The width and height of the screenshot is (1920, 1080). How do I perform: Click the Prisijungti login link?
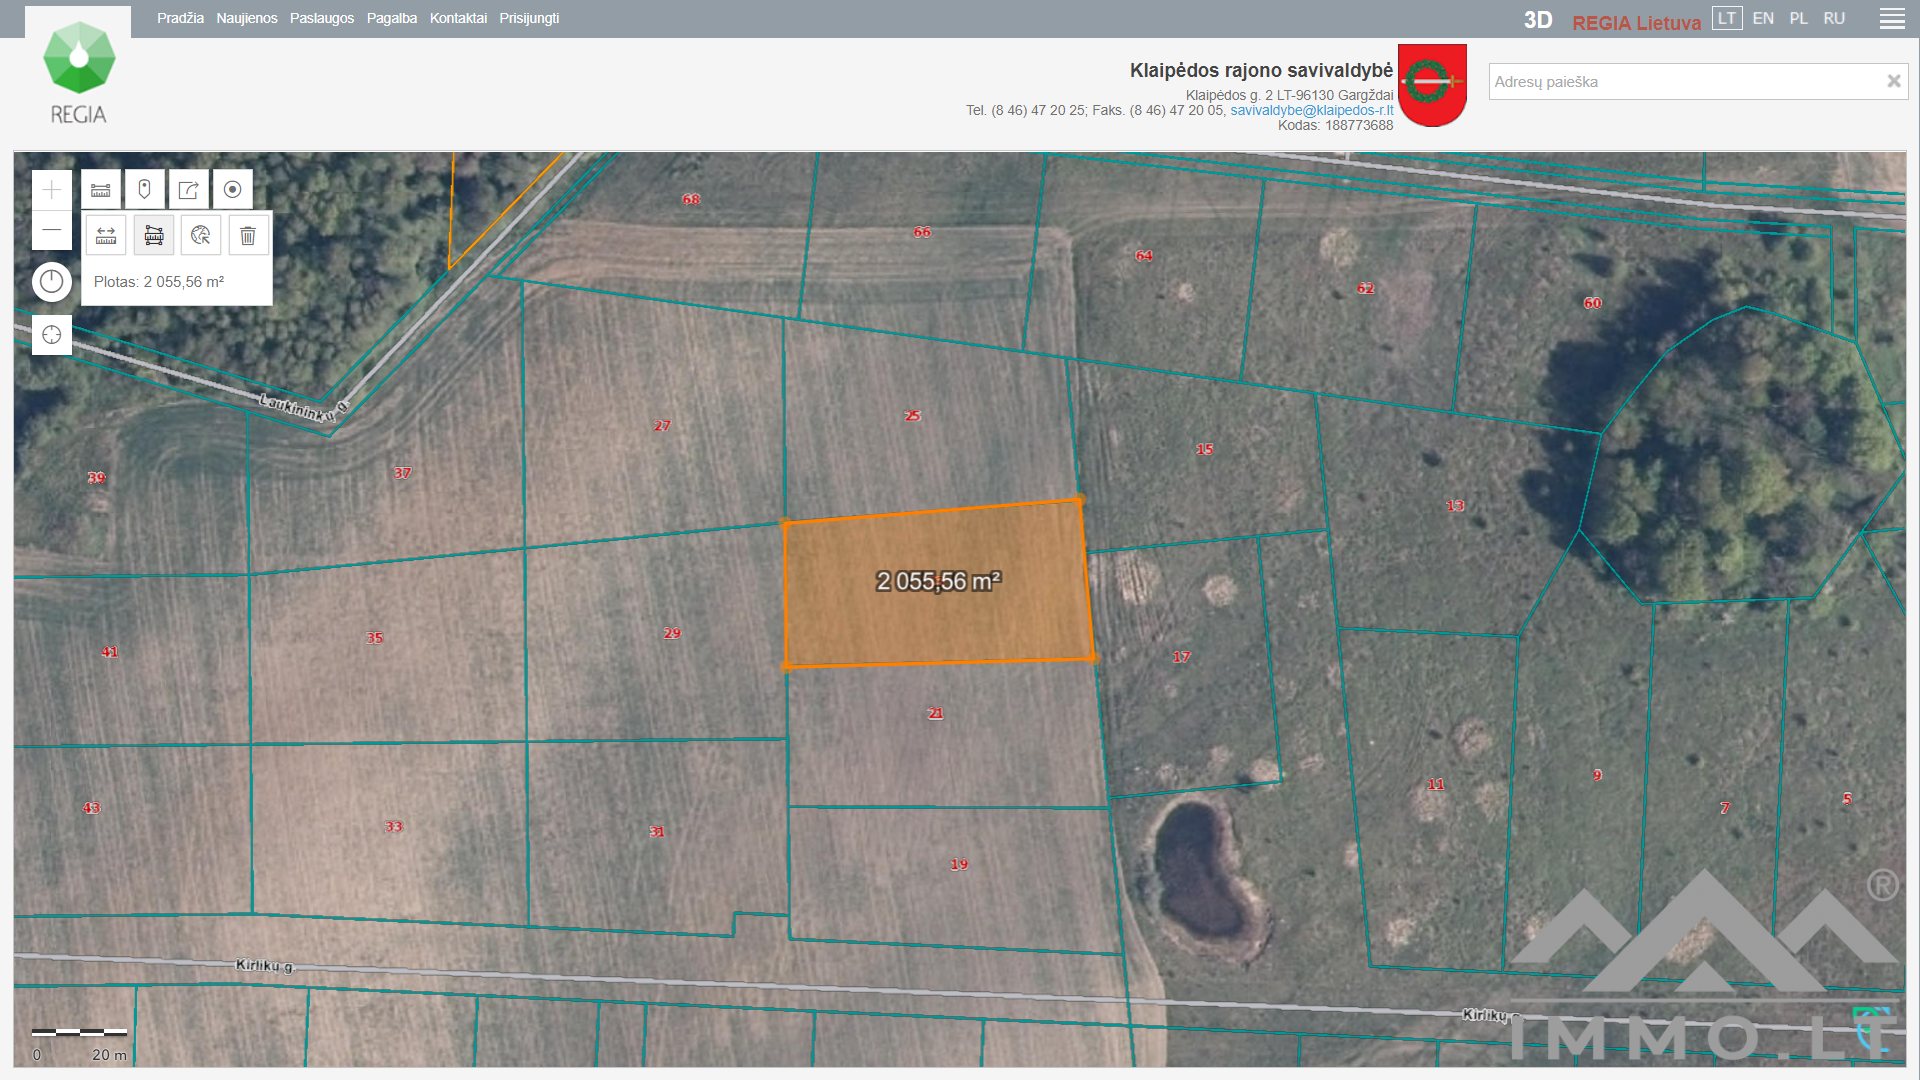pos(529,18)
